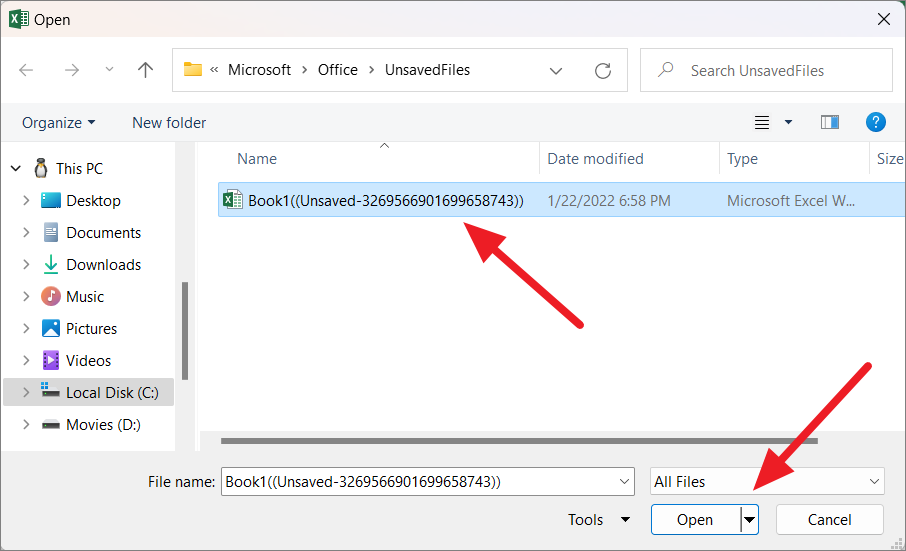
Task: Open Videos in the navigation pane
Action: pos(88,360)
